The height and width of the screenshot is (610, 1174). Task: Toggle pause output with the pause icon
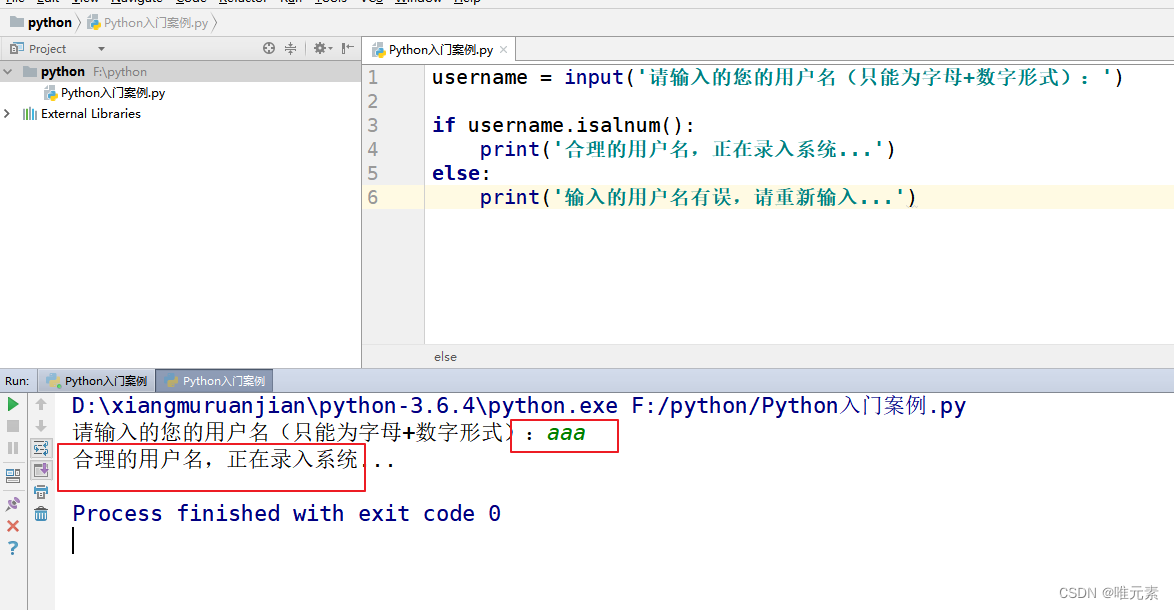pyautogui.click(x=12, y=447)
